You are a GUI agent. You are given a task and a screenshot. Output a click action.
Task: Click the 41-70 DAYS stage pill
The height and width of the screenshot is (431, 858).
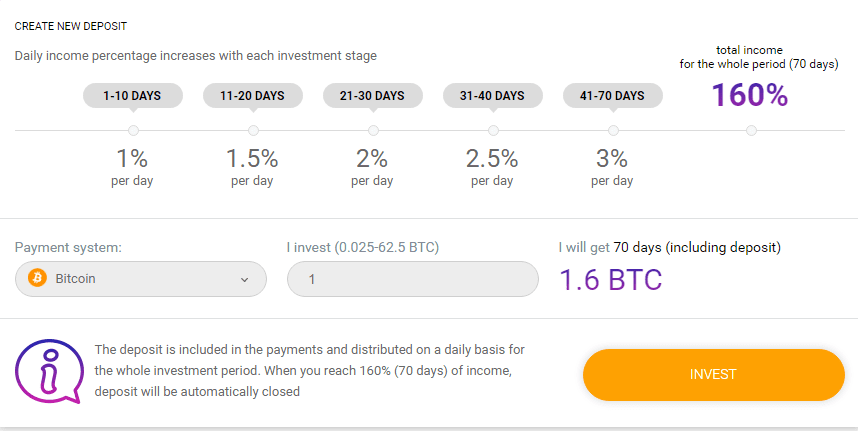click(612, 96)
